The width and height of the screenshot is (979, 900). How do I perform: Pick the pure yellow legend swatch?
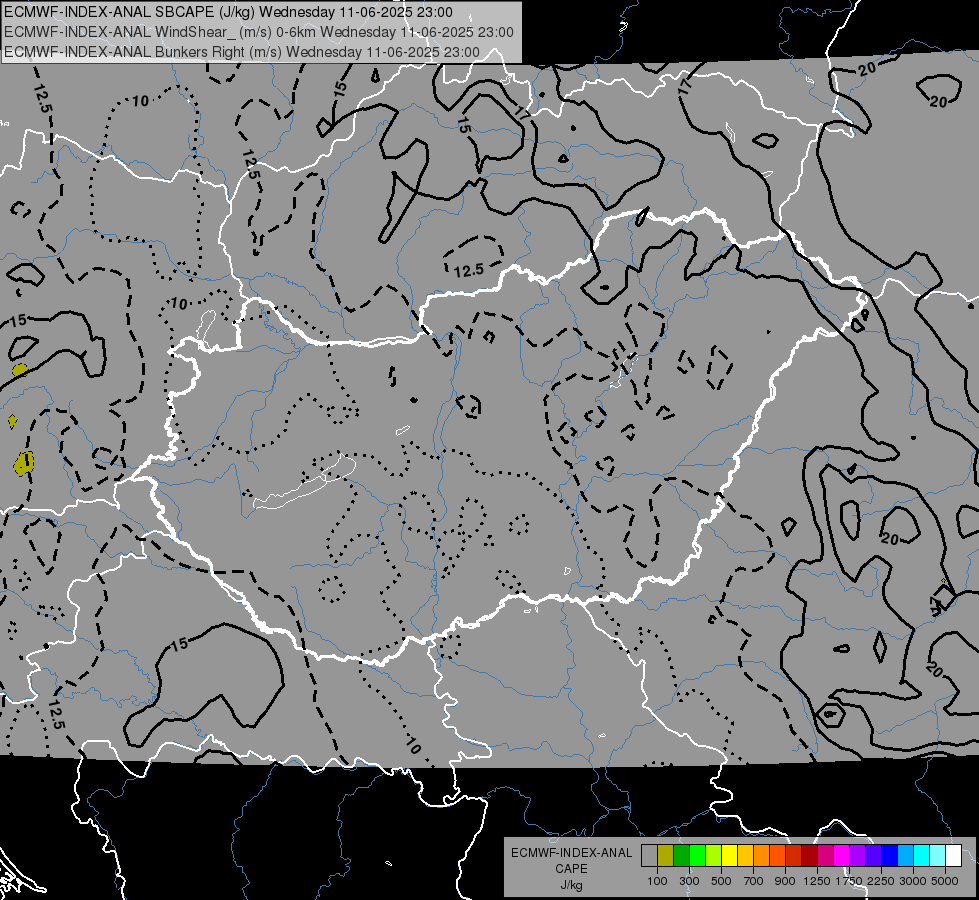(x=729, y=856)
